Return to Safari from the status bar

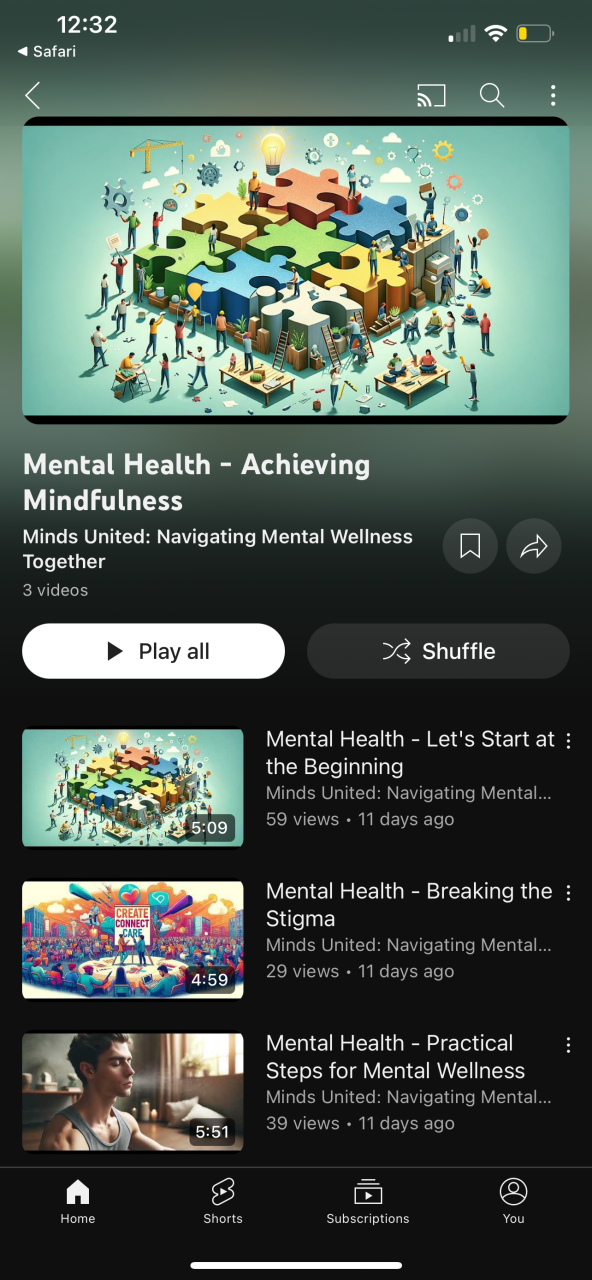pyautogui.click(x=47, y=51)
